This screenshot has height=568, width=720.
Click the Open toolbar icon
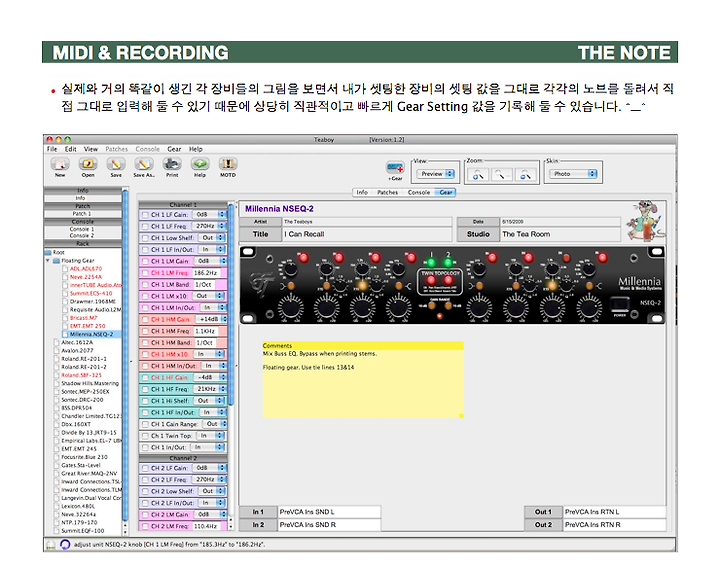(x=88, y=164)
